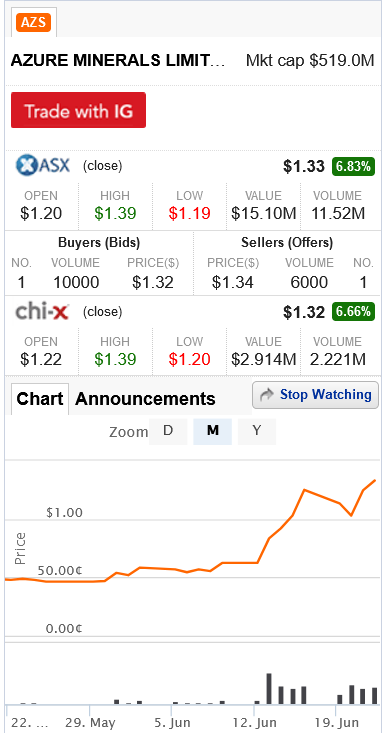
Task: Click the ASX last price $1.33
Action: coord(304,166)
